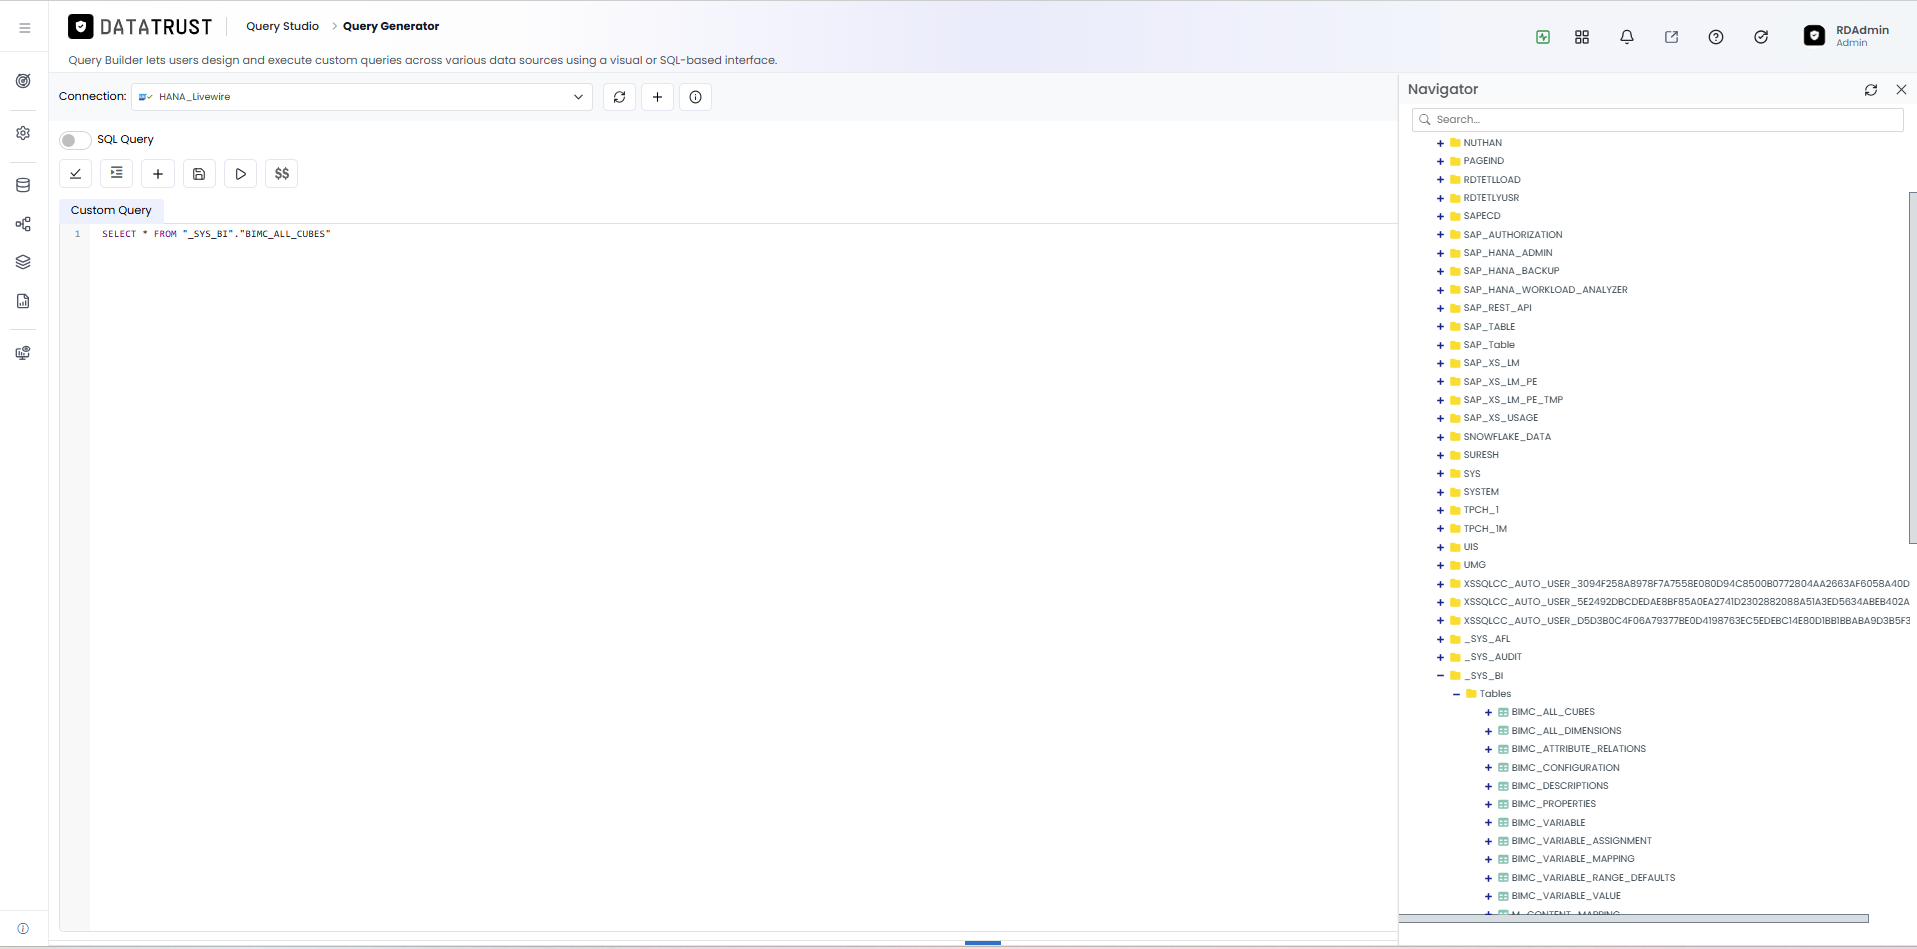Click the Query Generator breadcrumb
Screen dimensions: 1917x949
(391, 26)
